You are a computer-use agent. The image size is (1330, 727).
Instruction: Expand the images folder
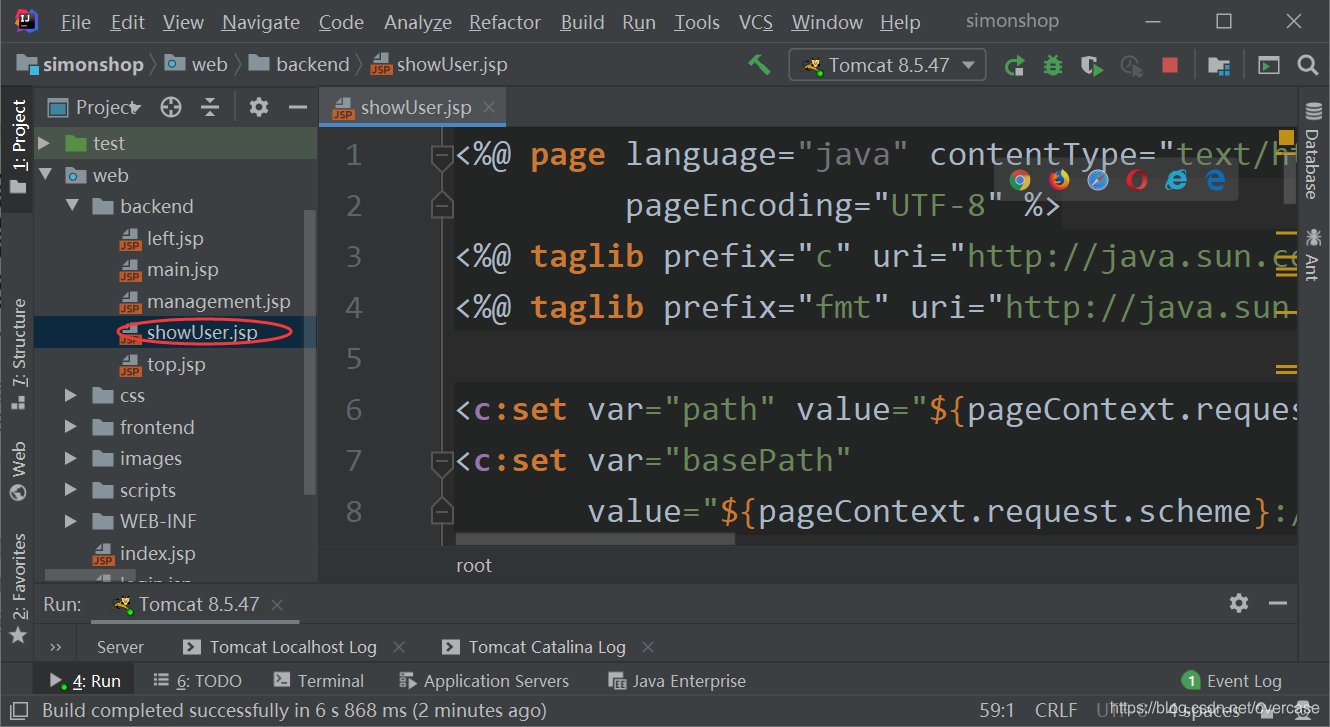[x=71, y=459]
